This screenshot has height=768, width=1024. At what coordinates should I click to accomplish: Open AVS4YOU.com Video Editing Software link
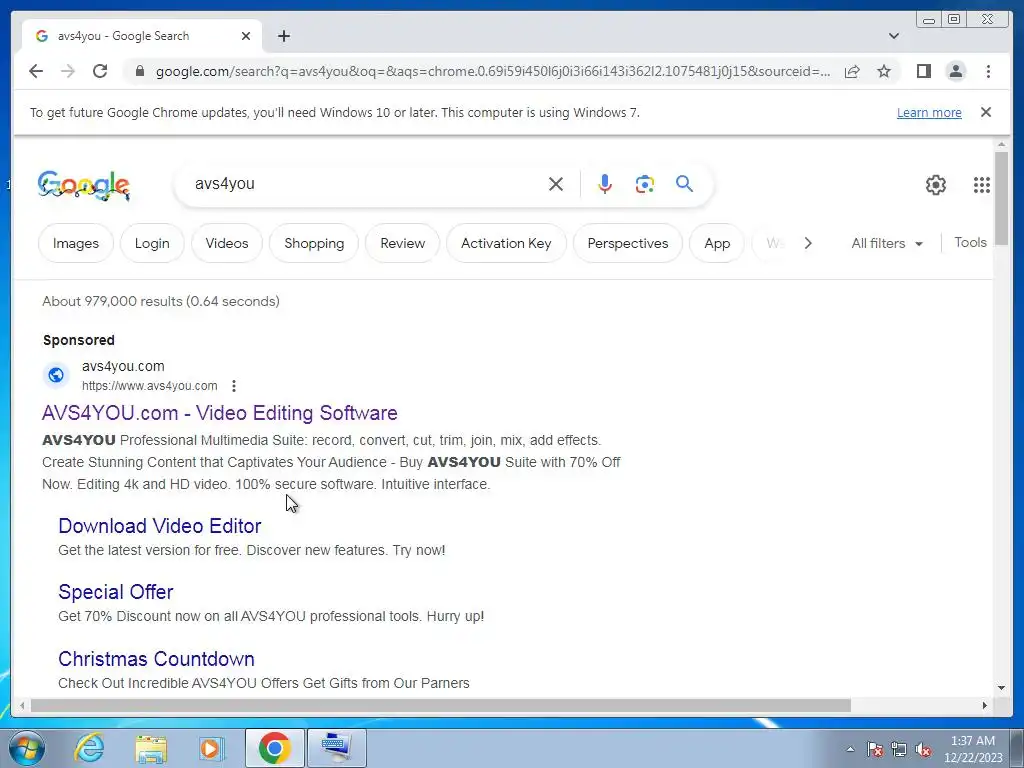point(219,413)
